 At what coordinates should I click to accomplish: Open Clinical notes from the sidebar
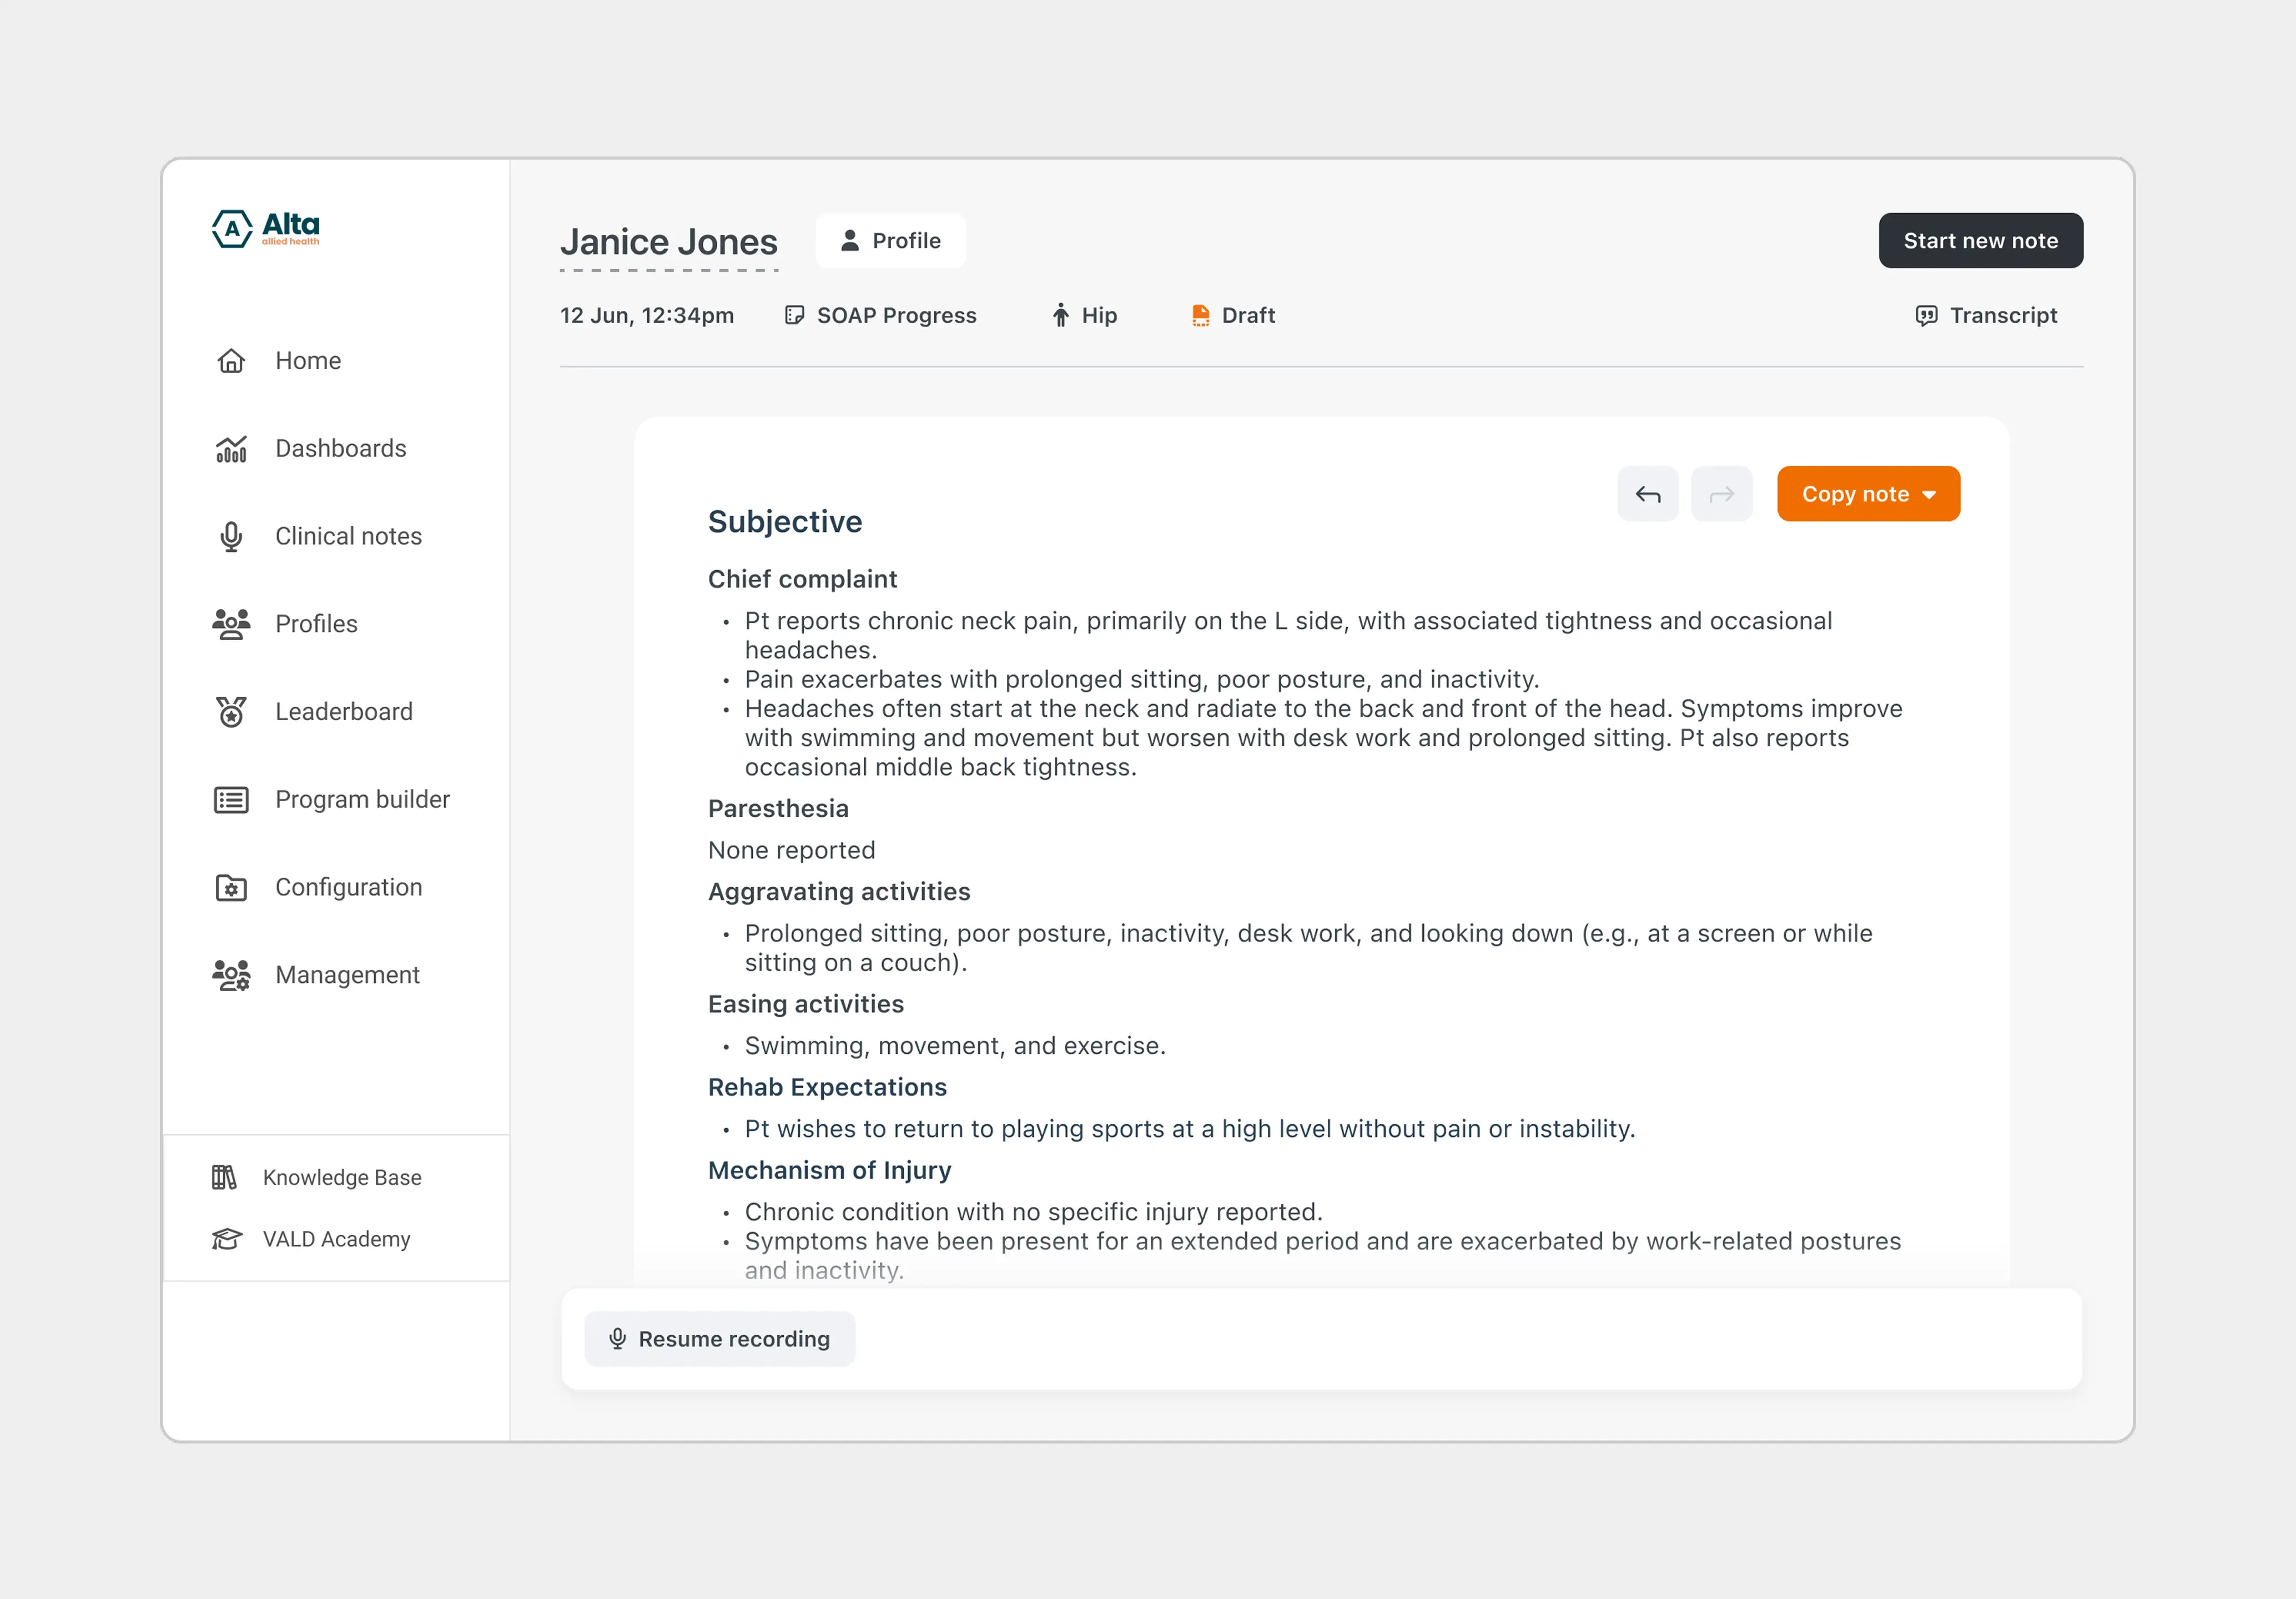coord(347,536)
